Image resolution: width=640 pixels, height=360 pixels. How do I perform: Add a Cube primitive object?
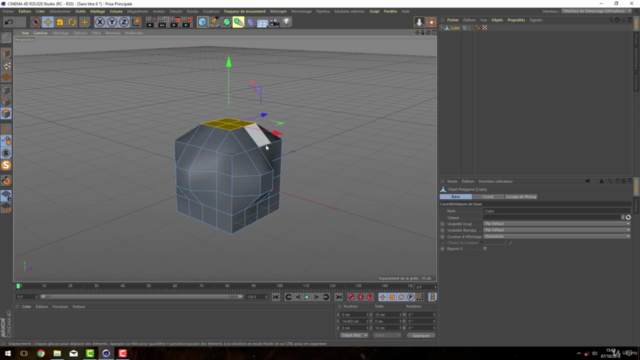pyautogui.click(x=202, y=22)
